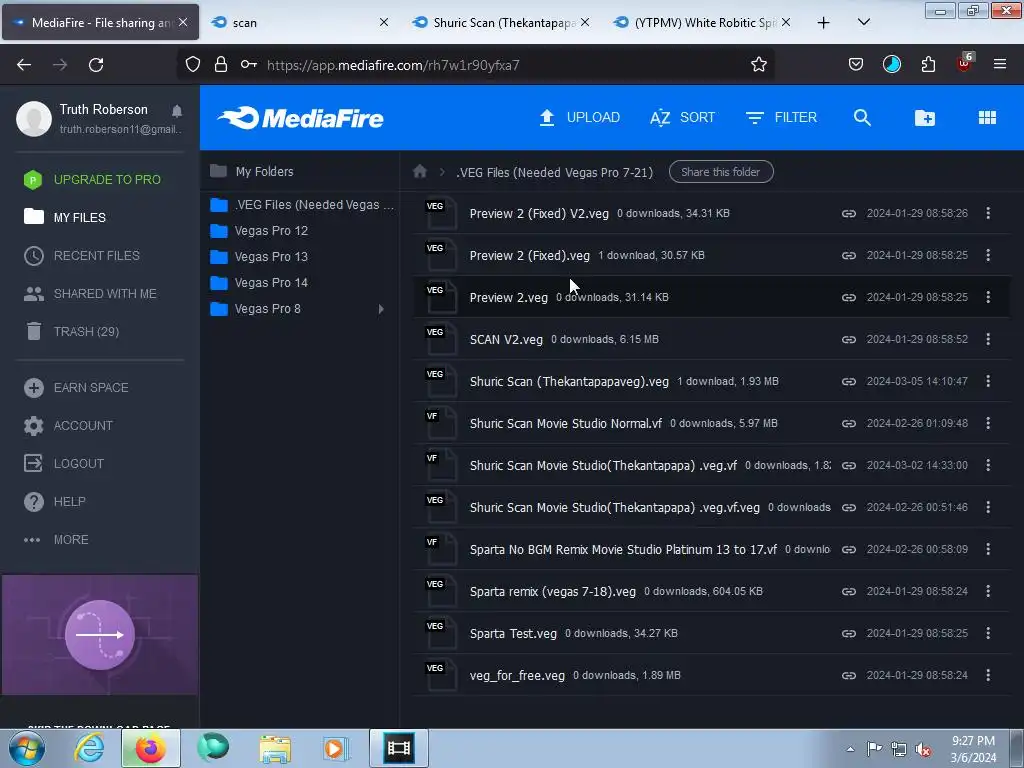1024x768 pixels.
Task: Select Vegas Pro 13 folder in tree
Action: [271, 257]
